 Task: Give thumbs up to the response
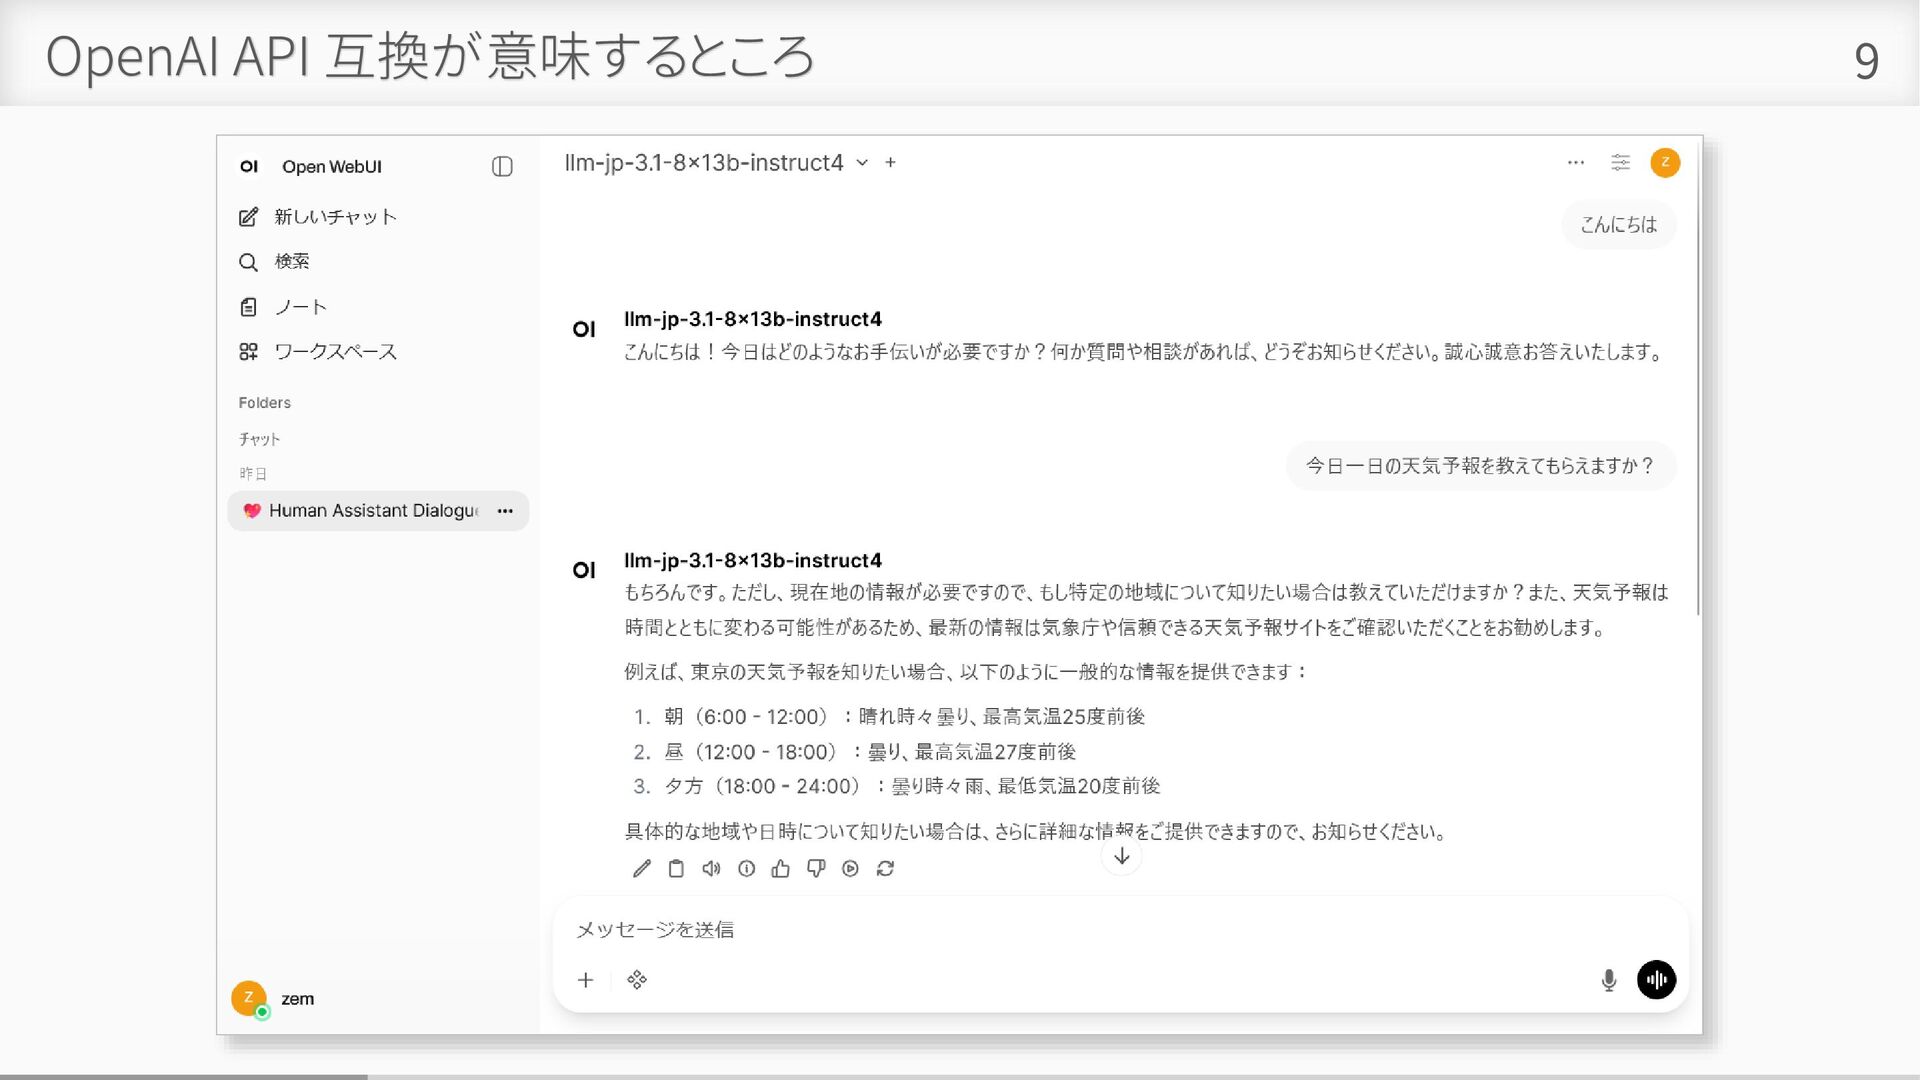point(781,869)
